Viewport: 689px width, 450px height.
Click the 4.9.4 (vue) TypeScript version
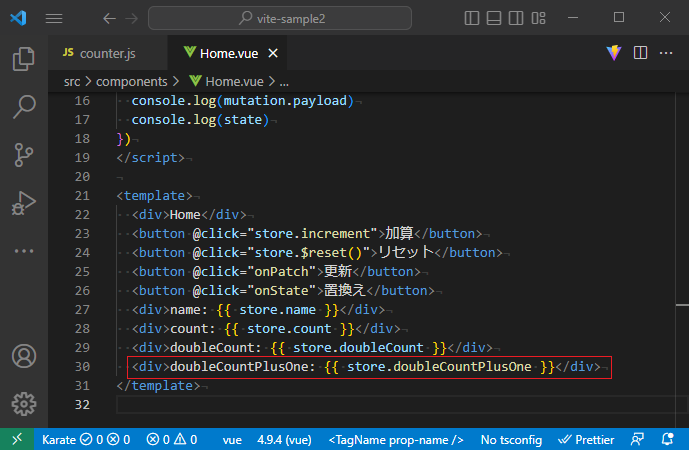[x=284, y=439]
